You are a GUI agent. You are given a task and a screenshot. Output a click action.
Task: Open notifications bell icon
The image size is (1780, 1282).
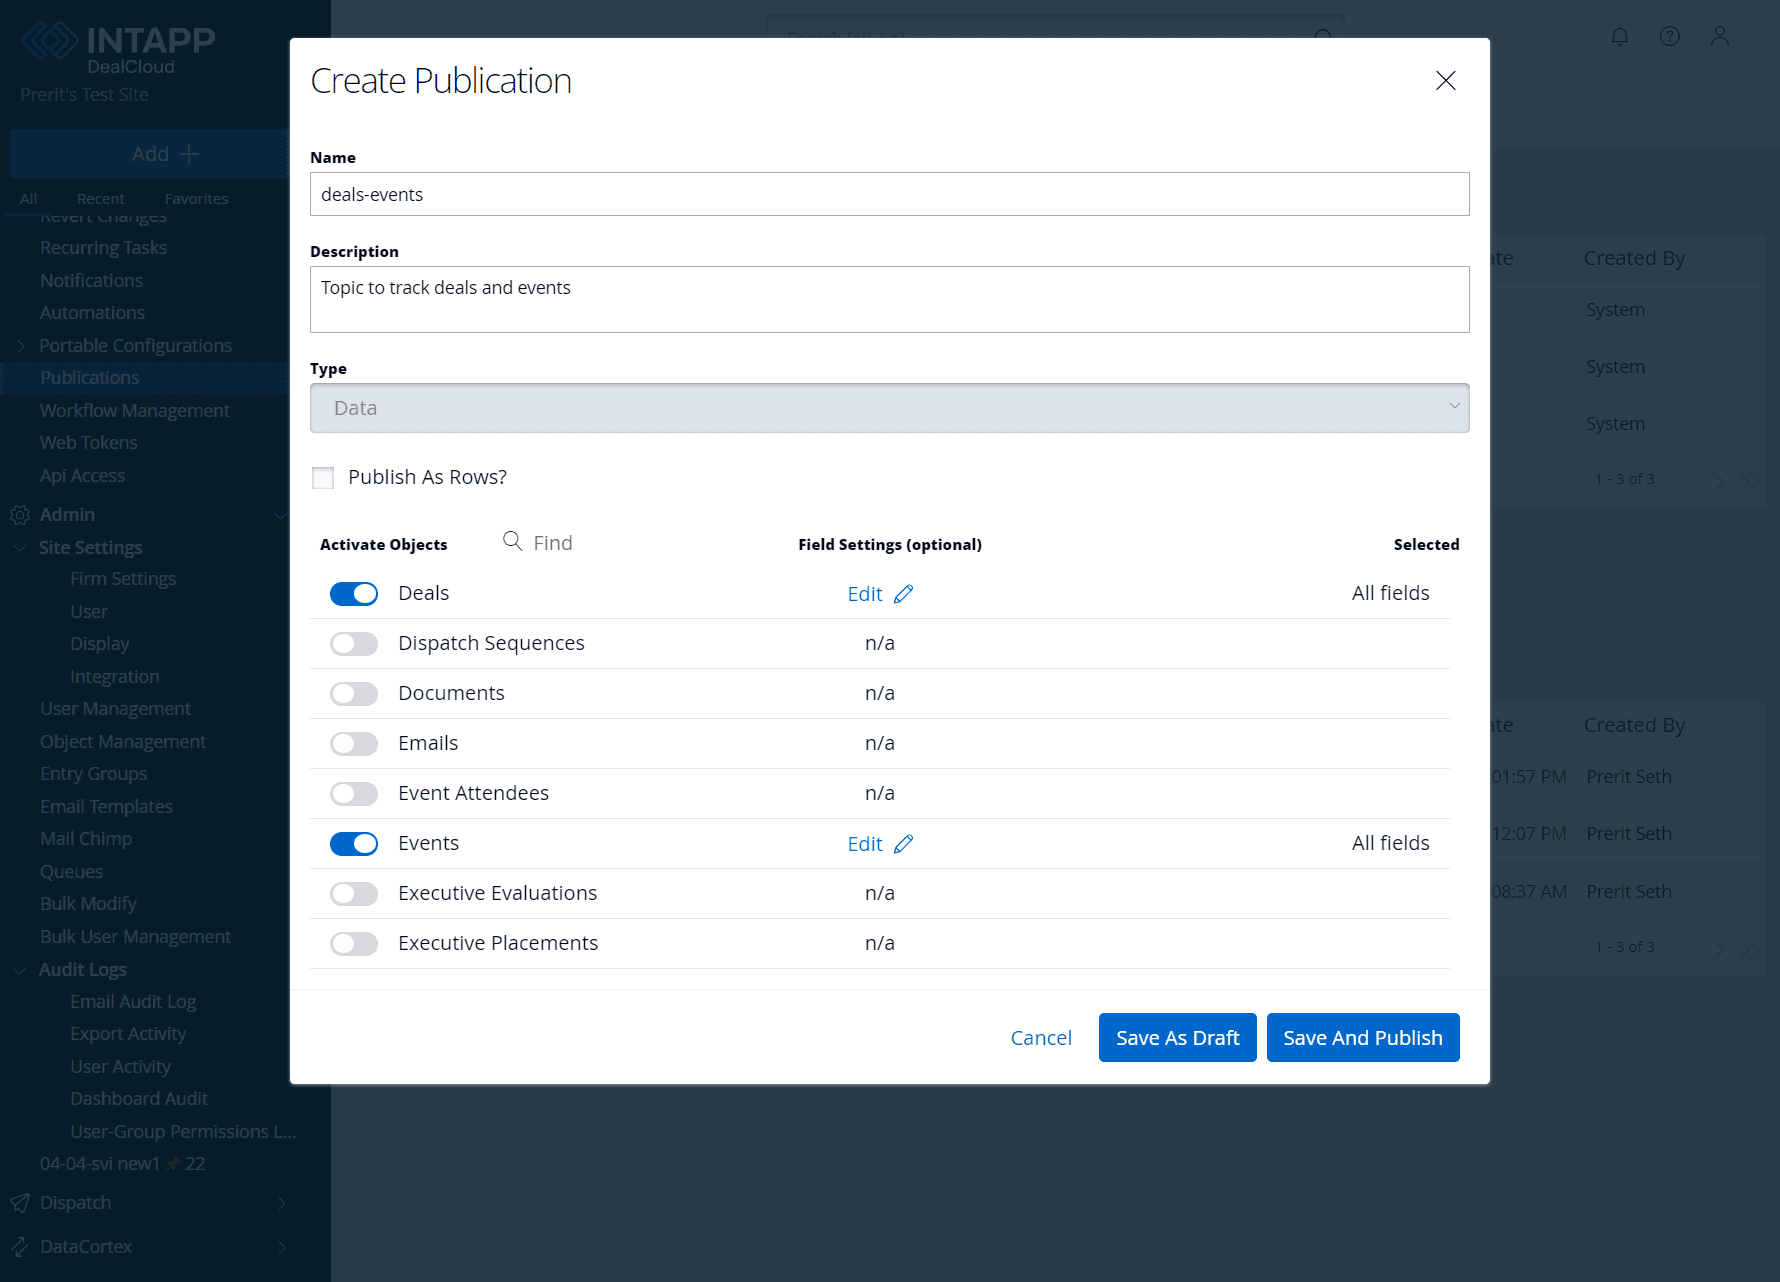tap(1620, 37)
